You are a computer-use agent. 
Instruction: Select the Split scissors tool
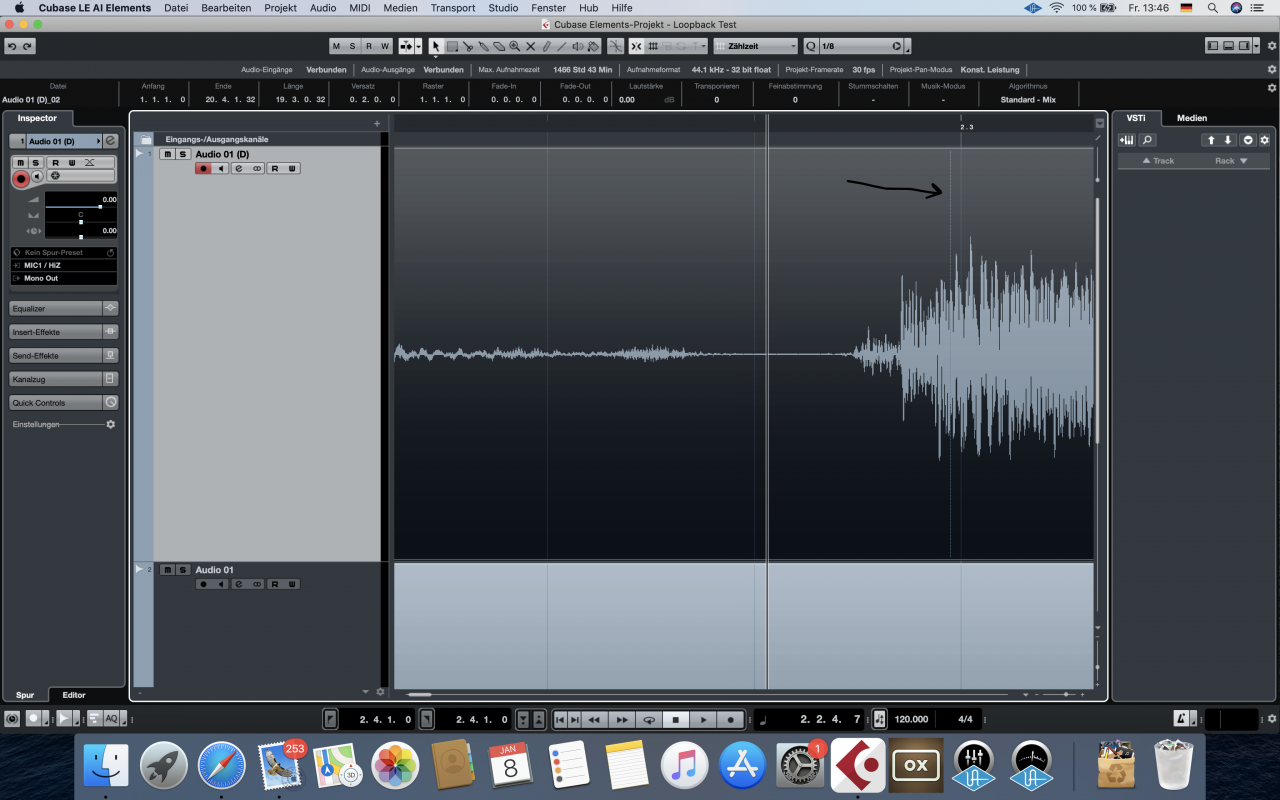(468, 46)
